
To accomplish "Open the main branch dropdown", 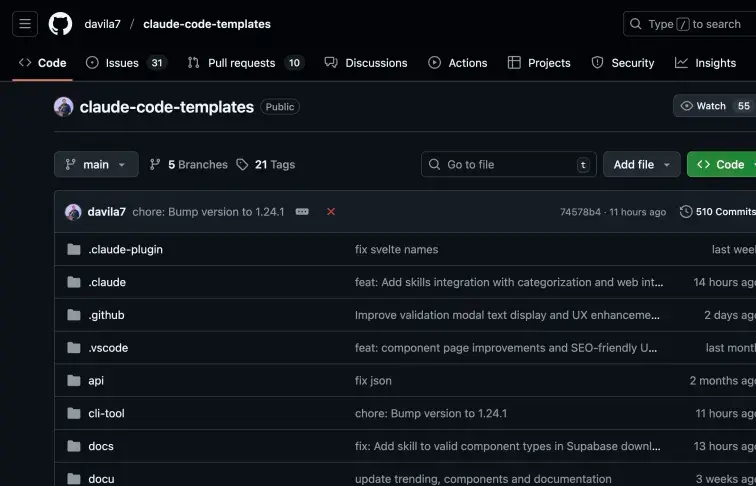I will pos(96,164).
